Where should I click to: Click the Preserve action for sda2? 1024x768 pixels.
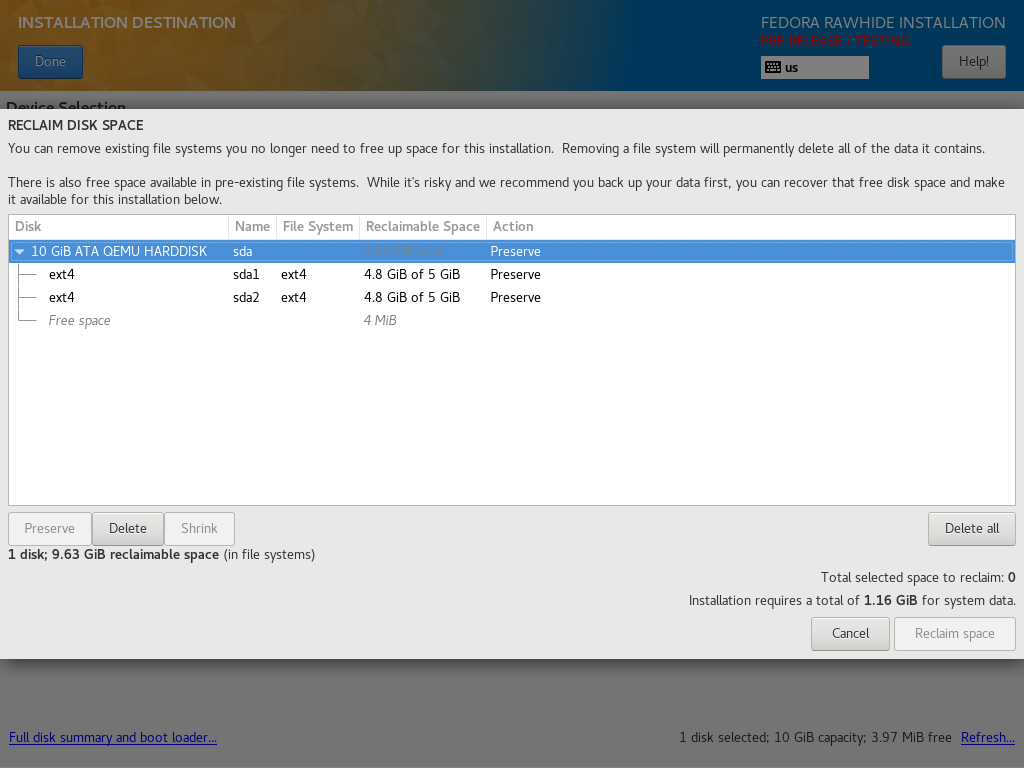(x=515, y=297)
